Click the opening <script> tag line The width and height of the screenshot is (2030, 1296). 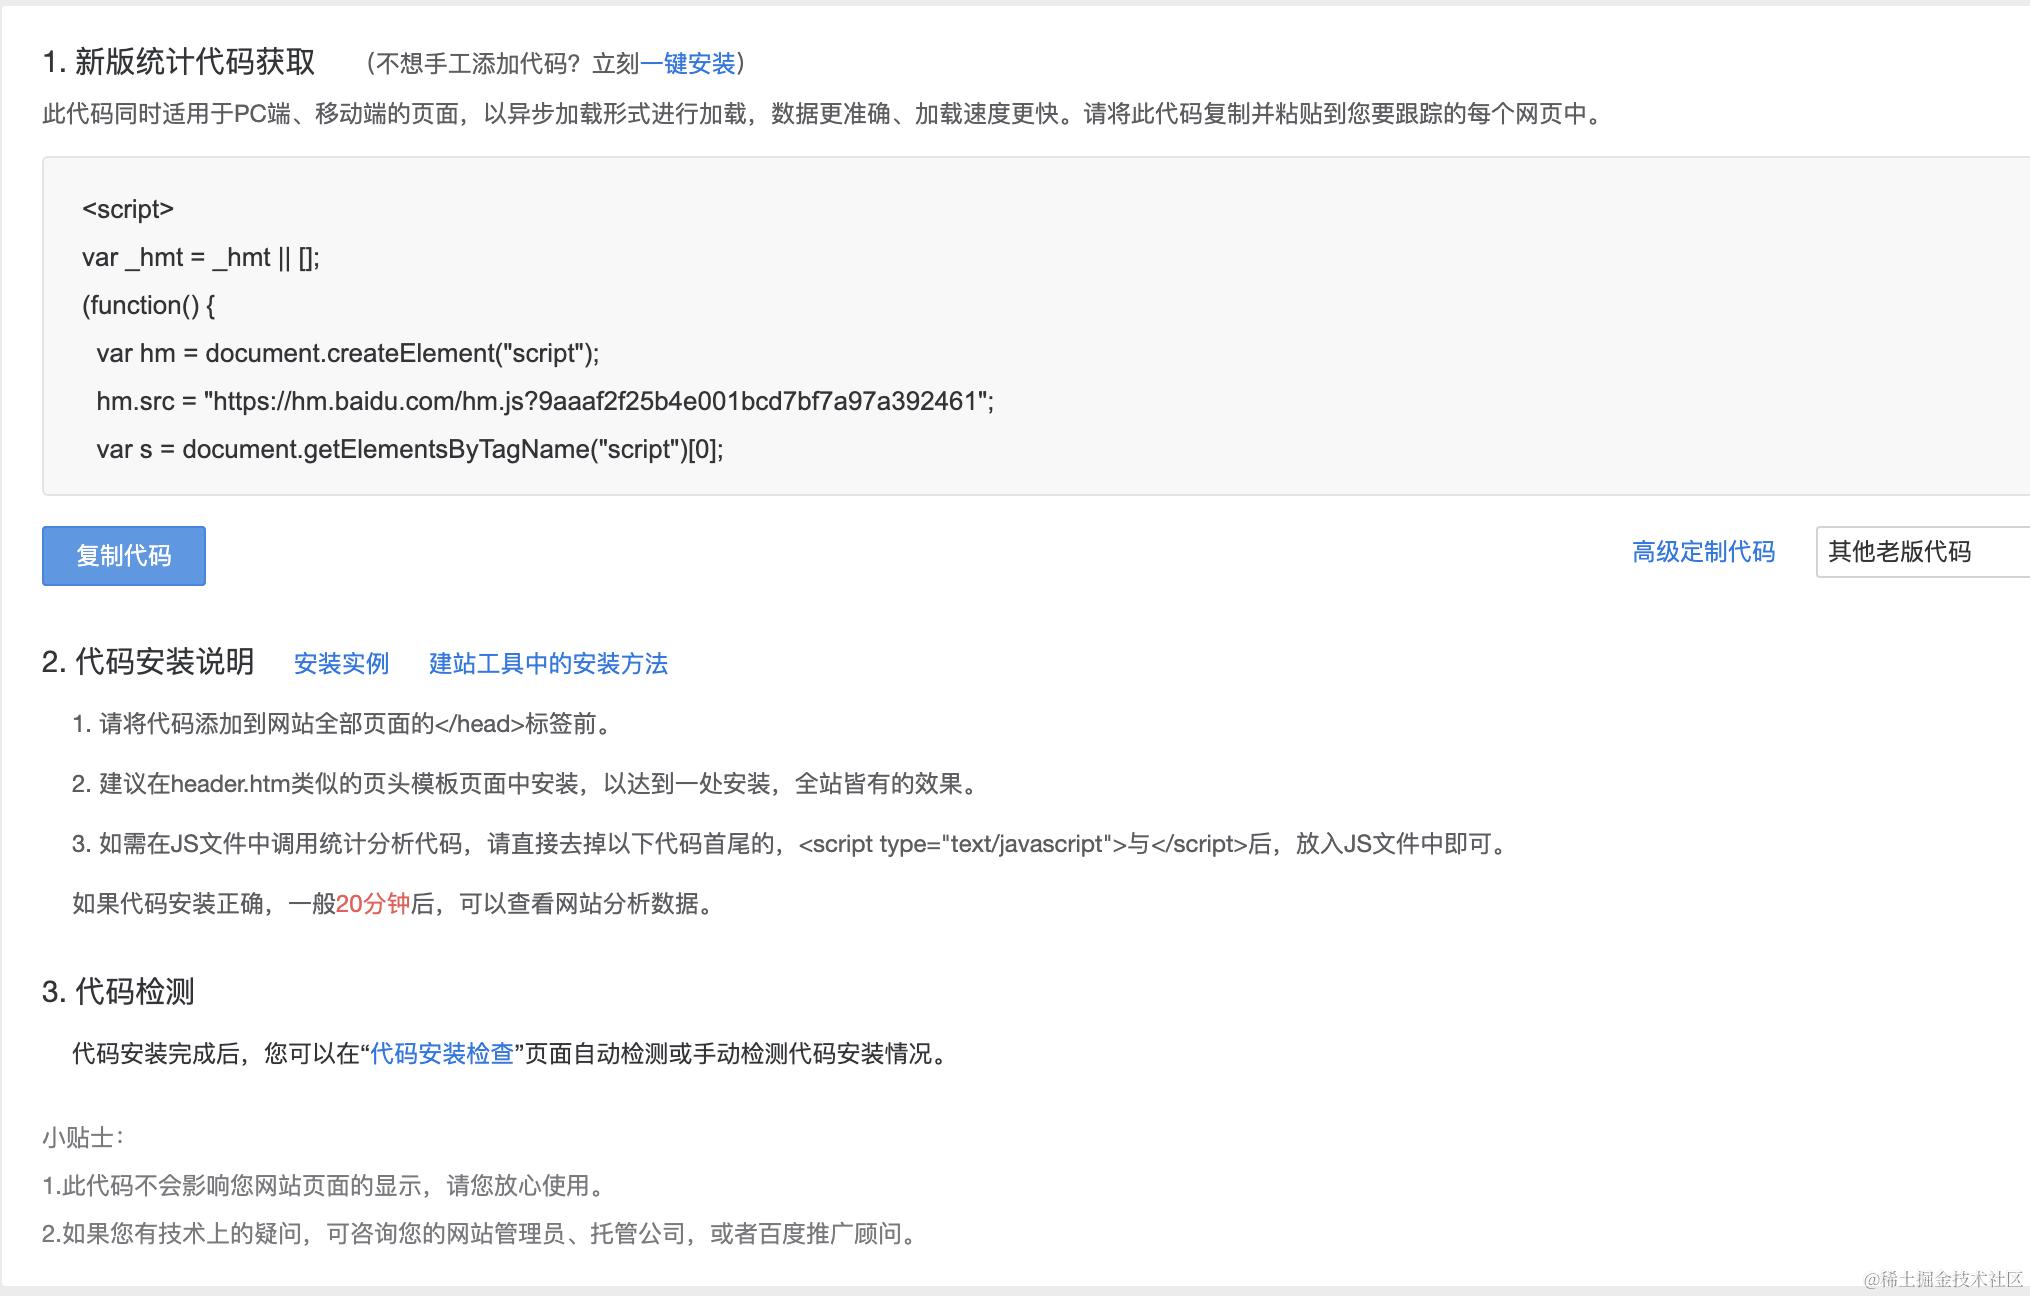128,209
